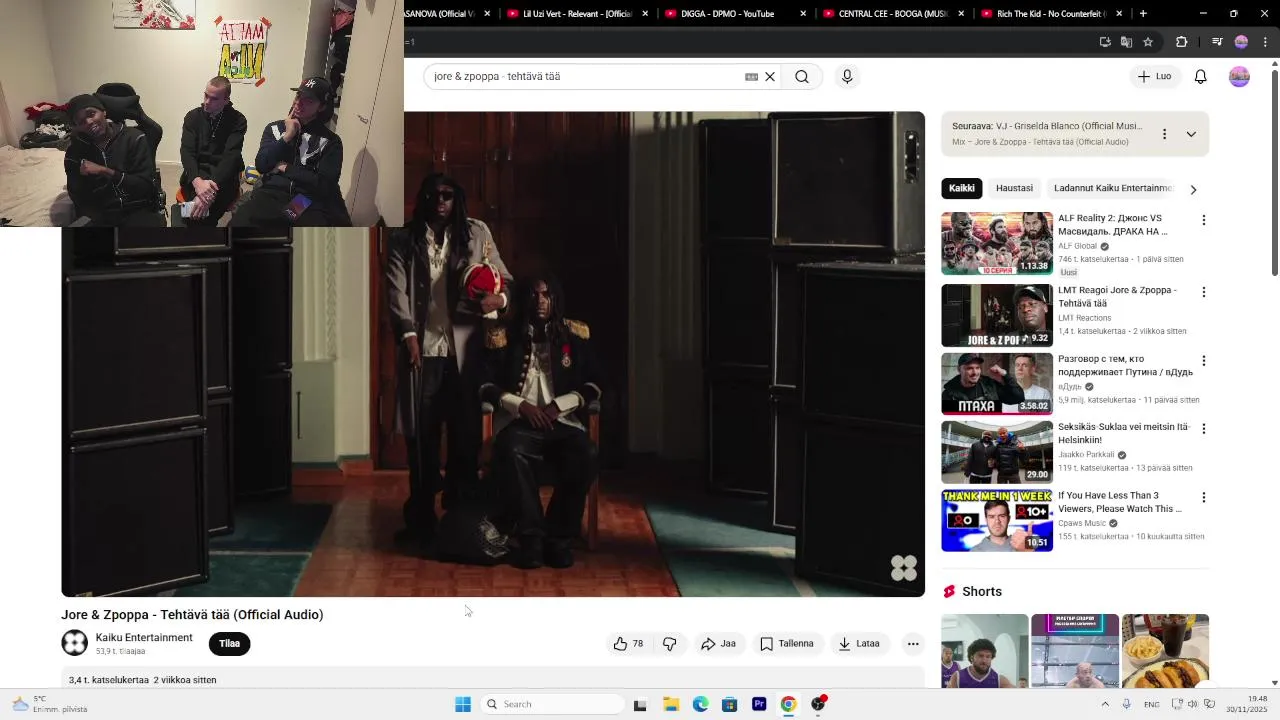Open LMT Reagoi Jore & Zpoppa video title
Screen dimensions: 1280x720
point(1117,297)
